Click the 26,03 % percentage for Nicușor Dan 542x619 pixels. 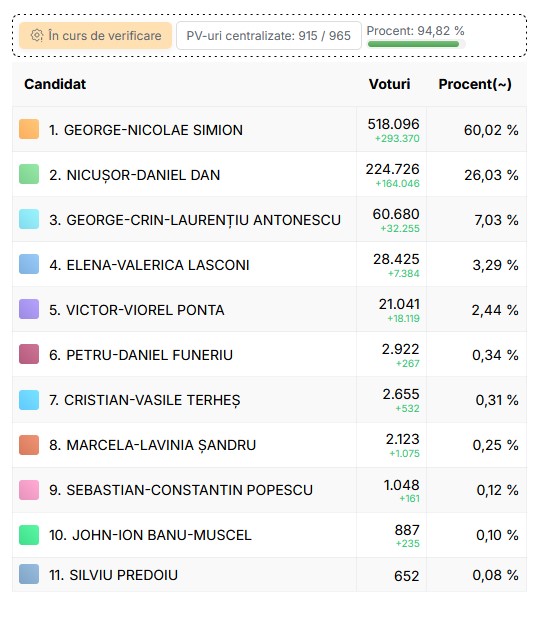click(491, 175)
